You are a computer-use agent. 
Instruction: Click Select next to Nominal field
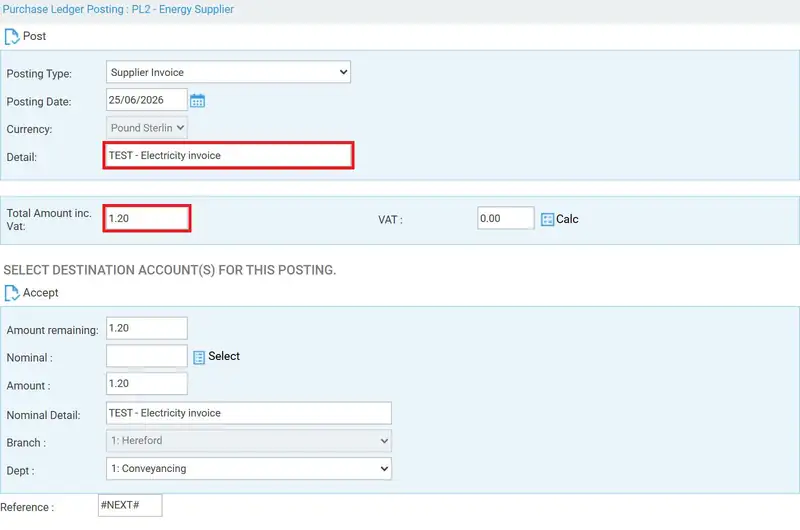223,356
